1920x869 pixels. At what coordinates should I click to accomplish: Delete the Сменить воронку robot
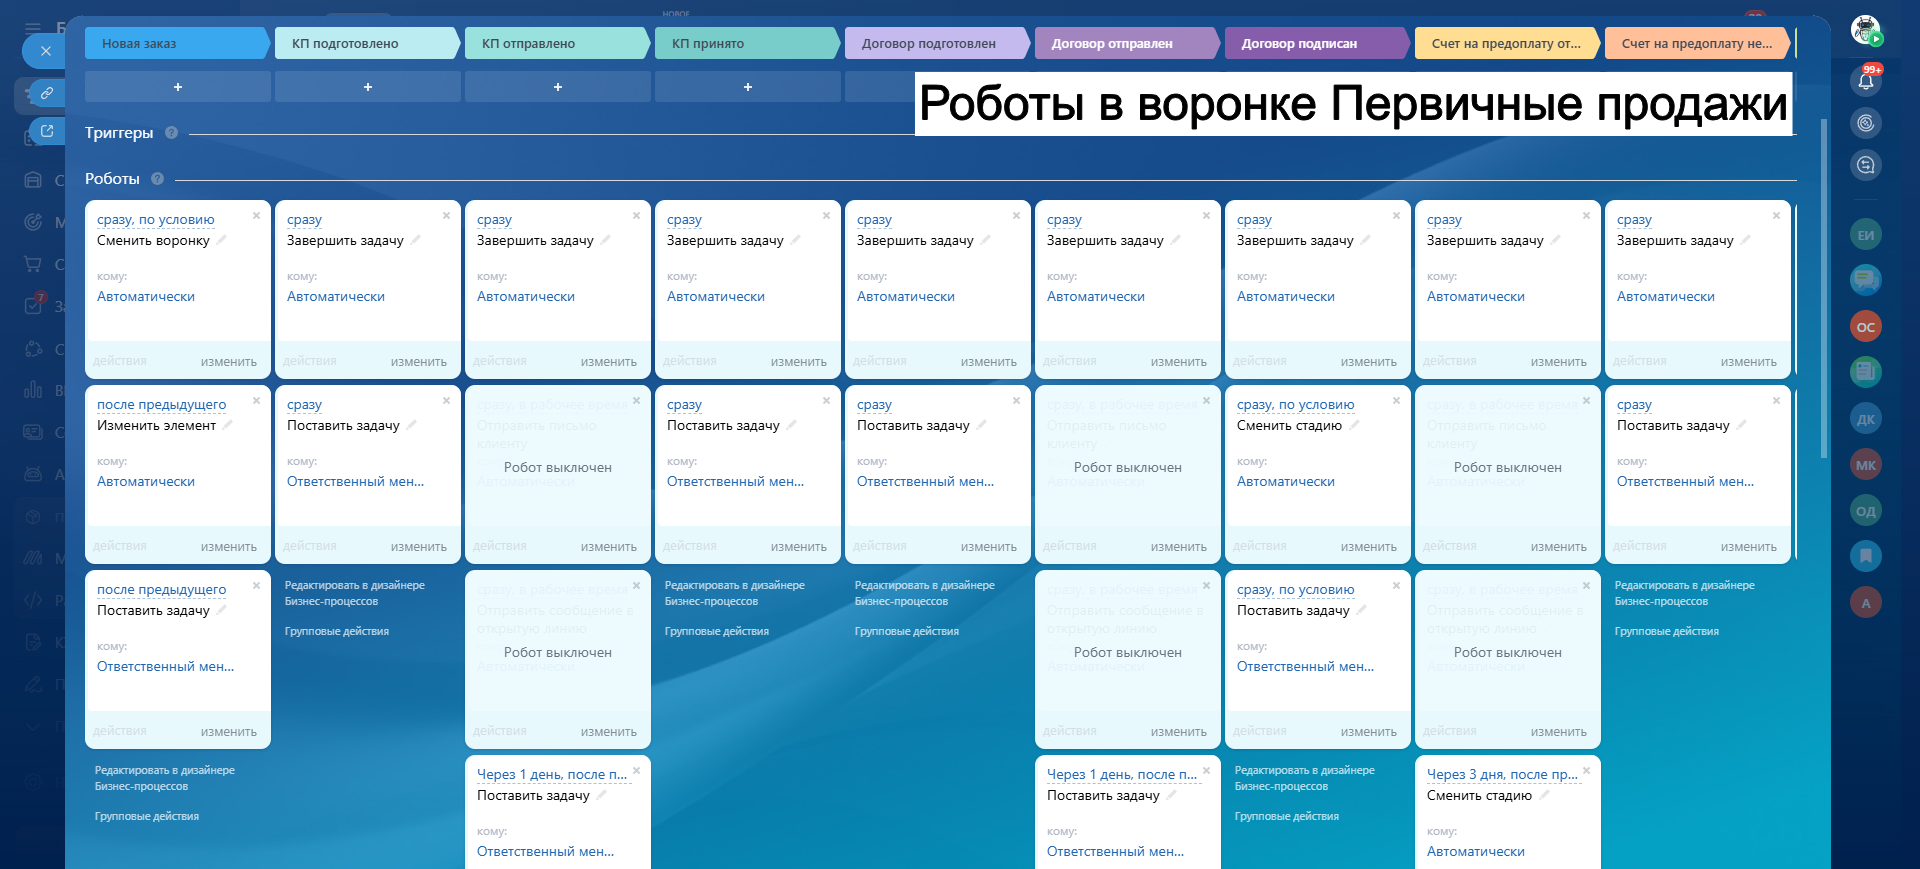(256, 216)
